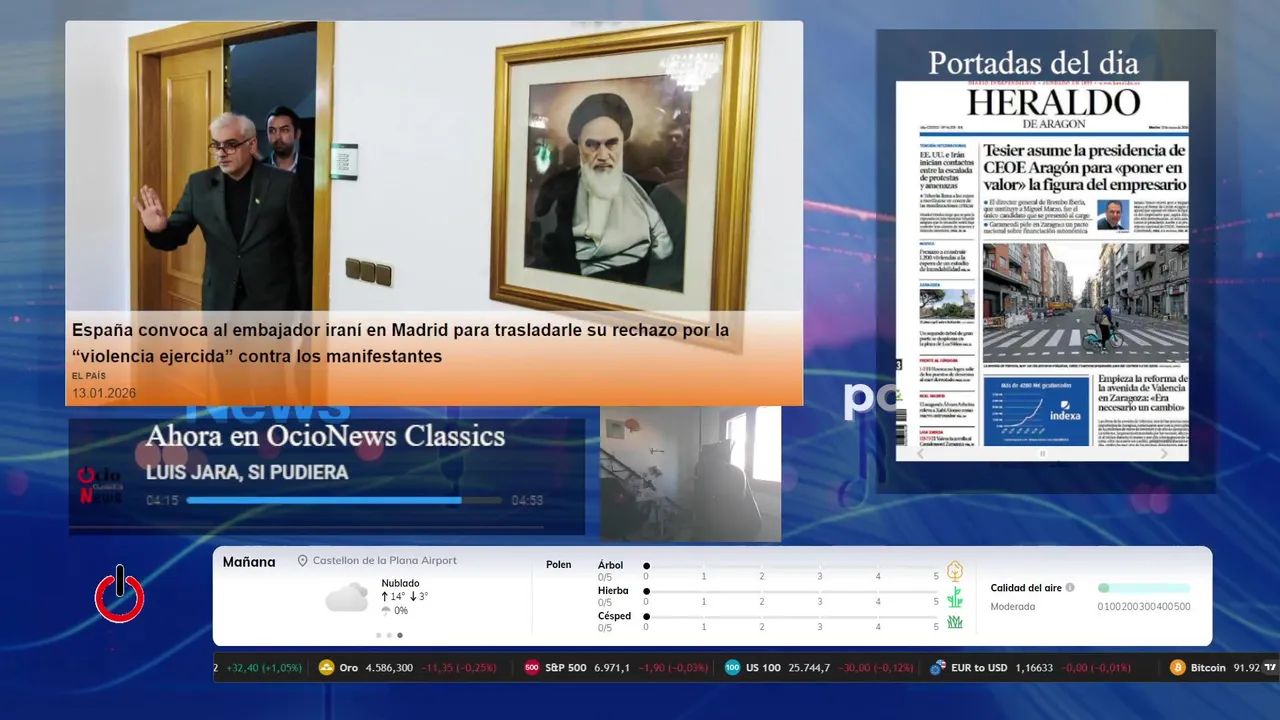
Task: Click the webcam video thumbnail
Action: [x=690, y=473]
